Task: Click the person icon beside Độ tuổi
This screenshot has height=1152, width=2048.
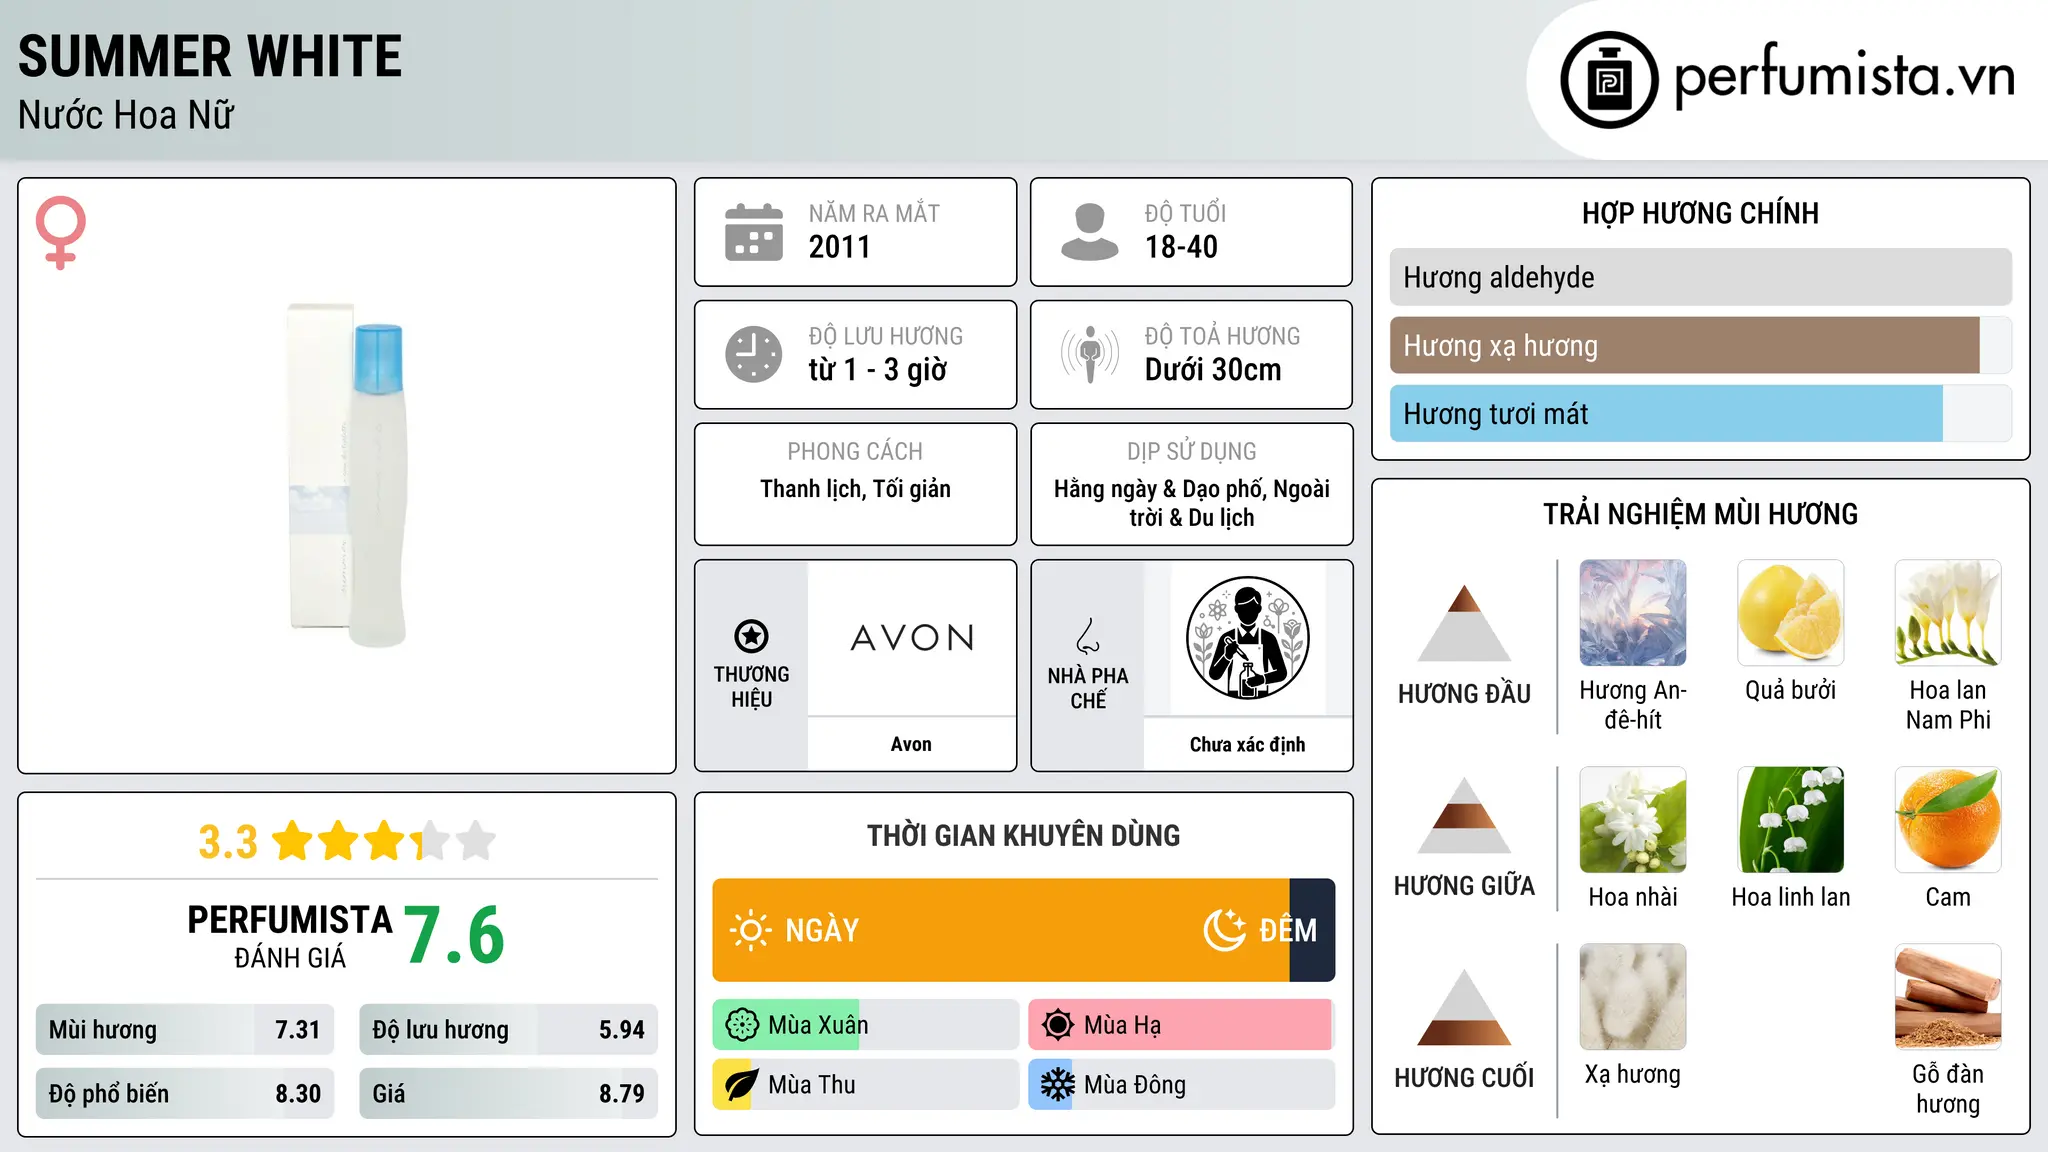Action: point(1089,232)
